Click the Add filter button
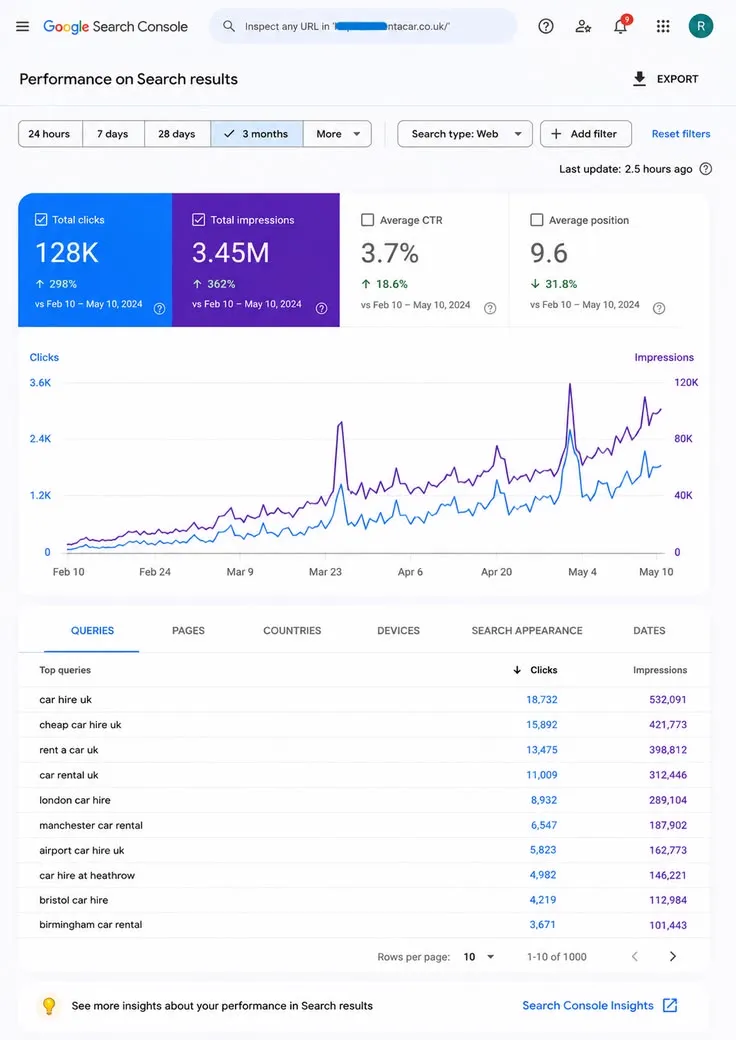This screenshot has width=736, height=1040. pyautogui.click(x=586, y=134)
